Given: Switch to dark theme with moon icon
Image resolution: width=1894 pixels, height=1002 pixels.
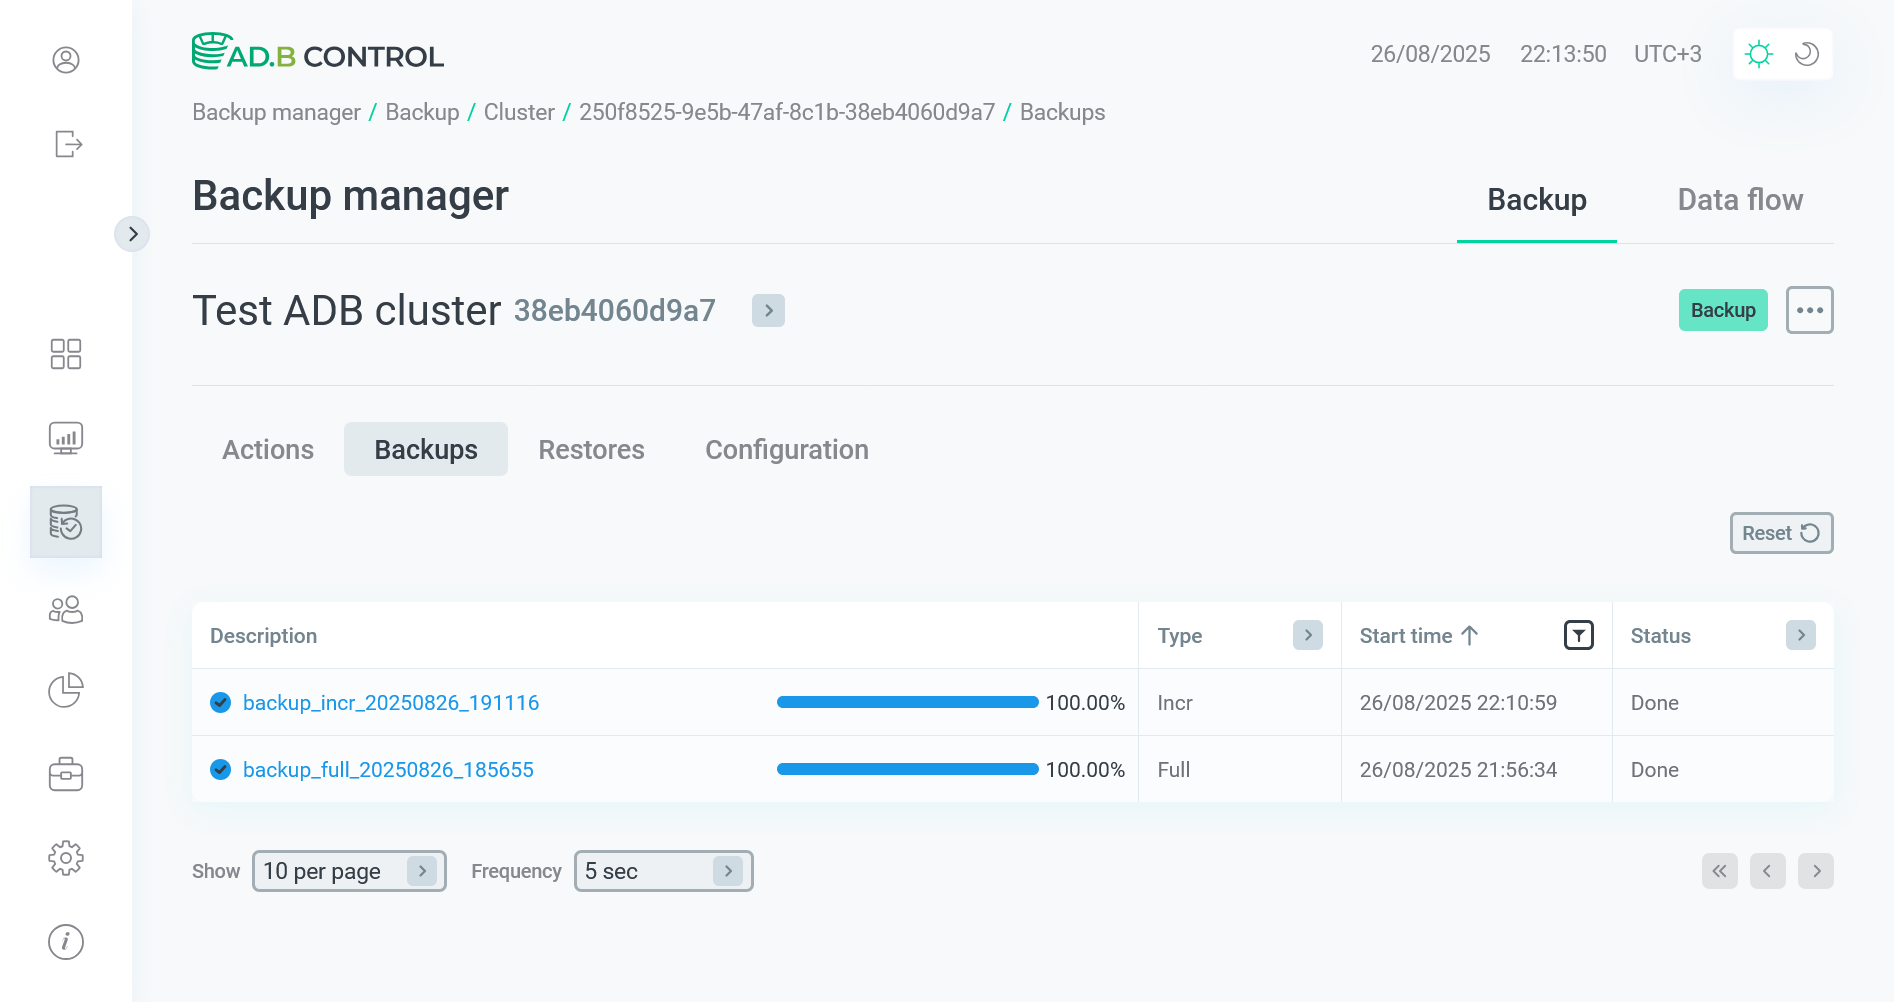Looking at the screenshot, I should click(x=1806, y=54).
